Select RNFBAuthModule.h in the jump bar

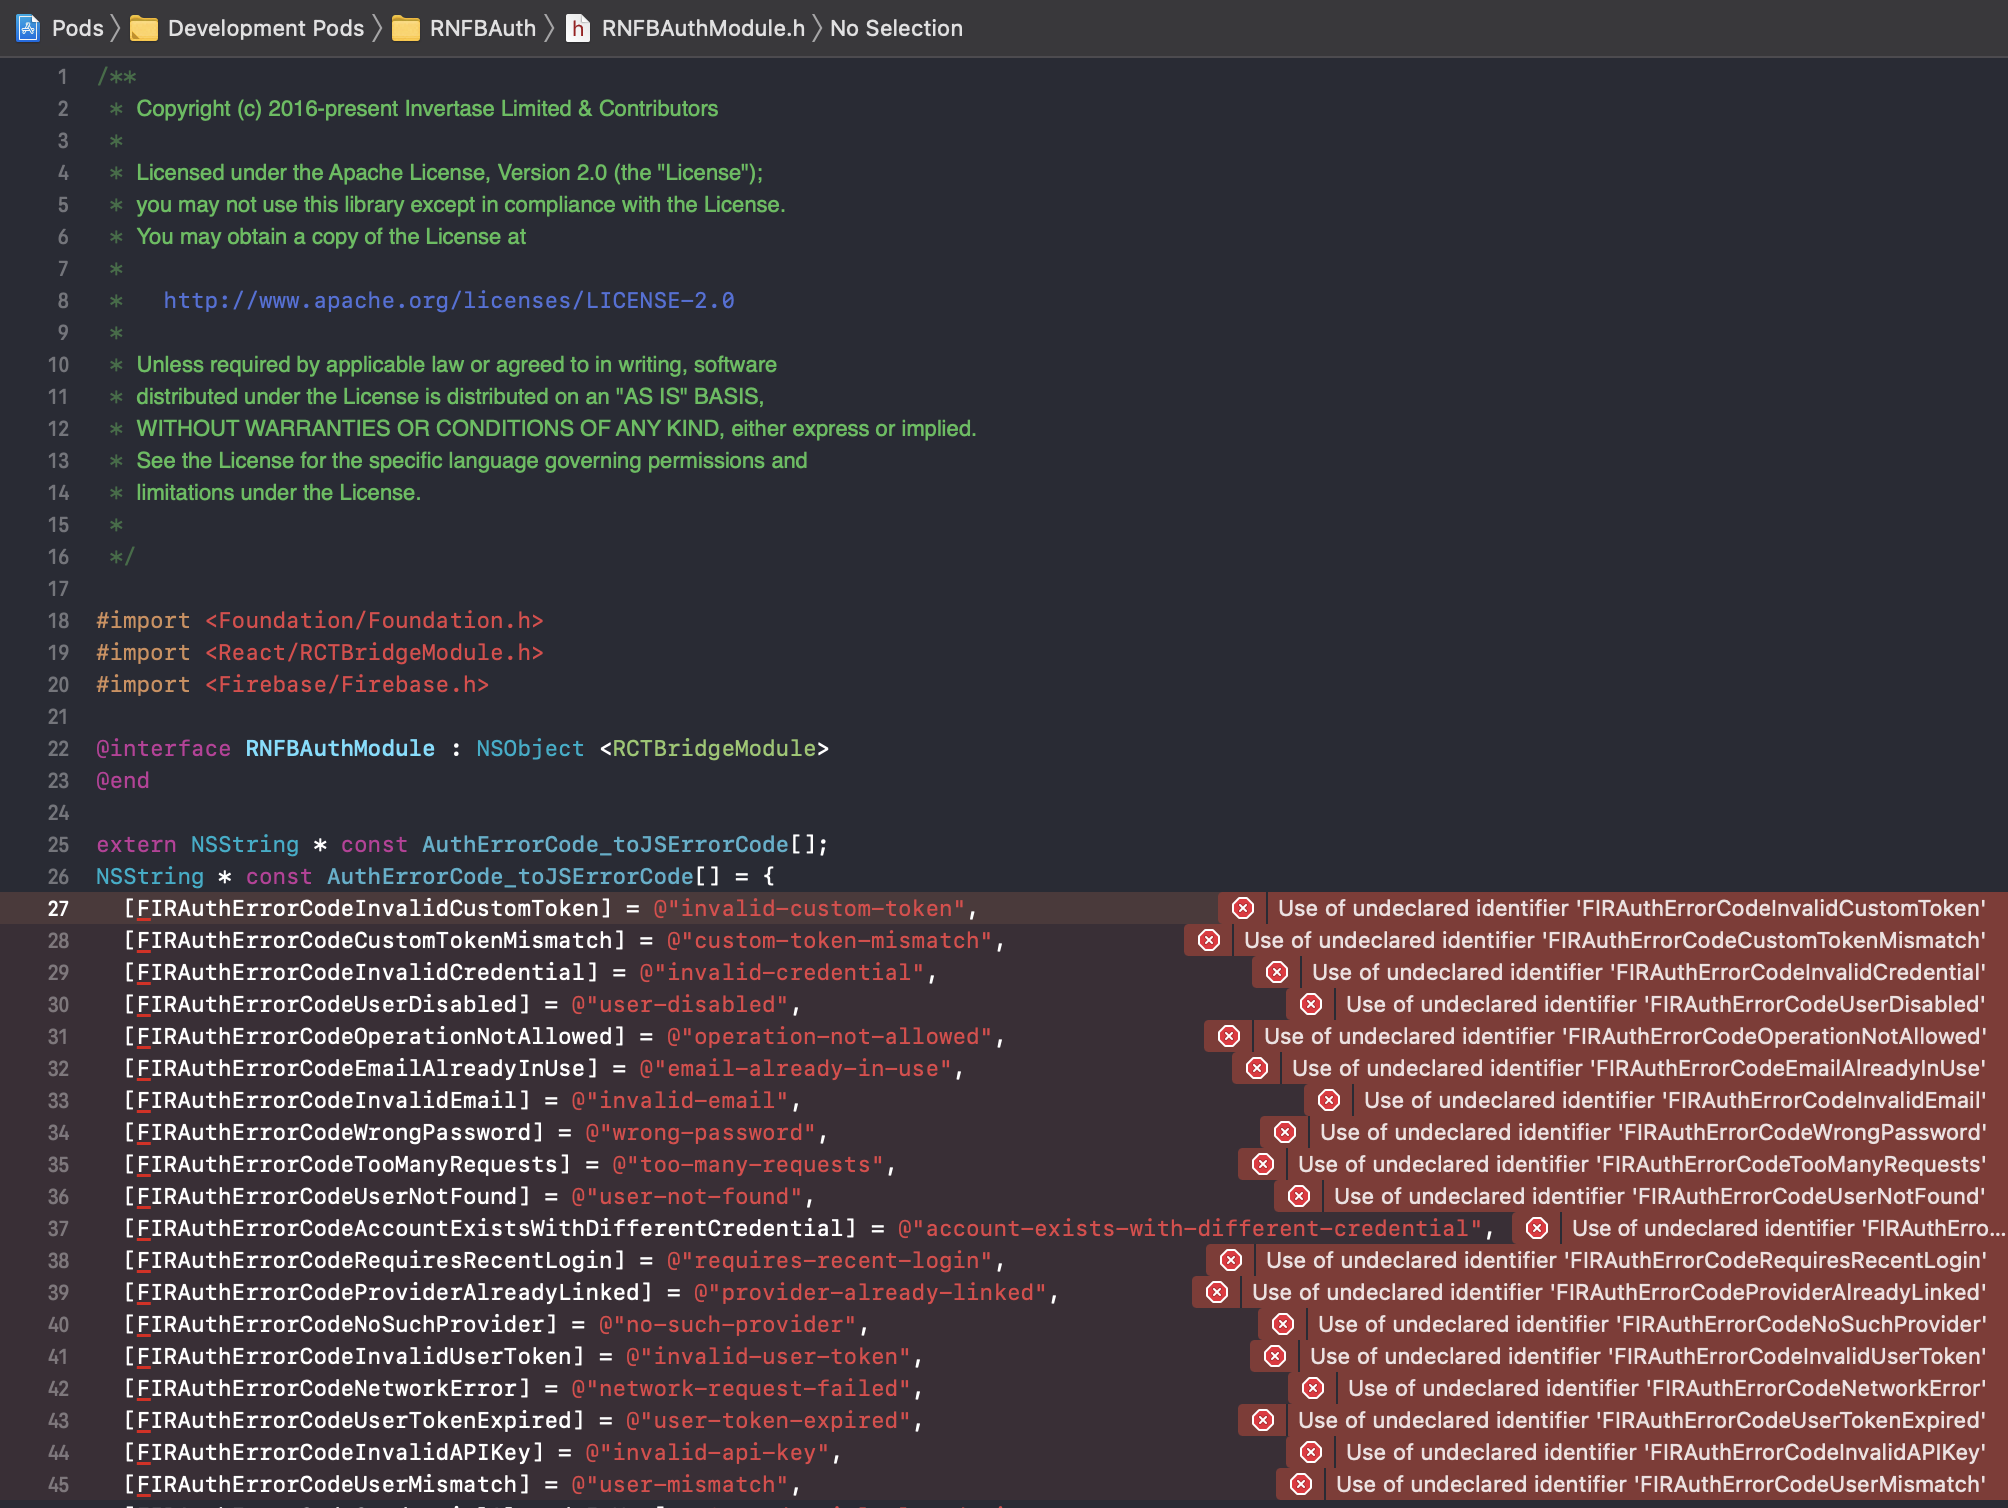click(702, 28)
